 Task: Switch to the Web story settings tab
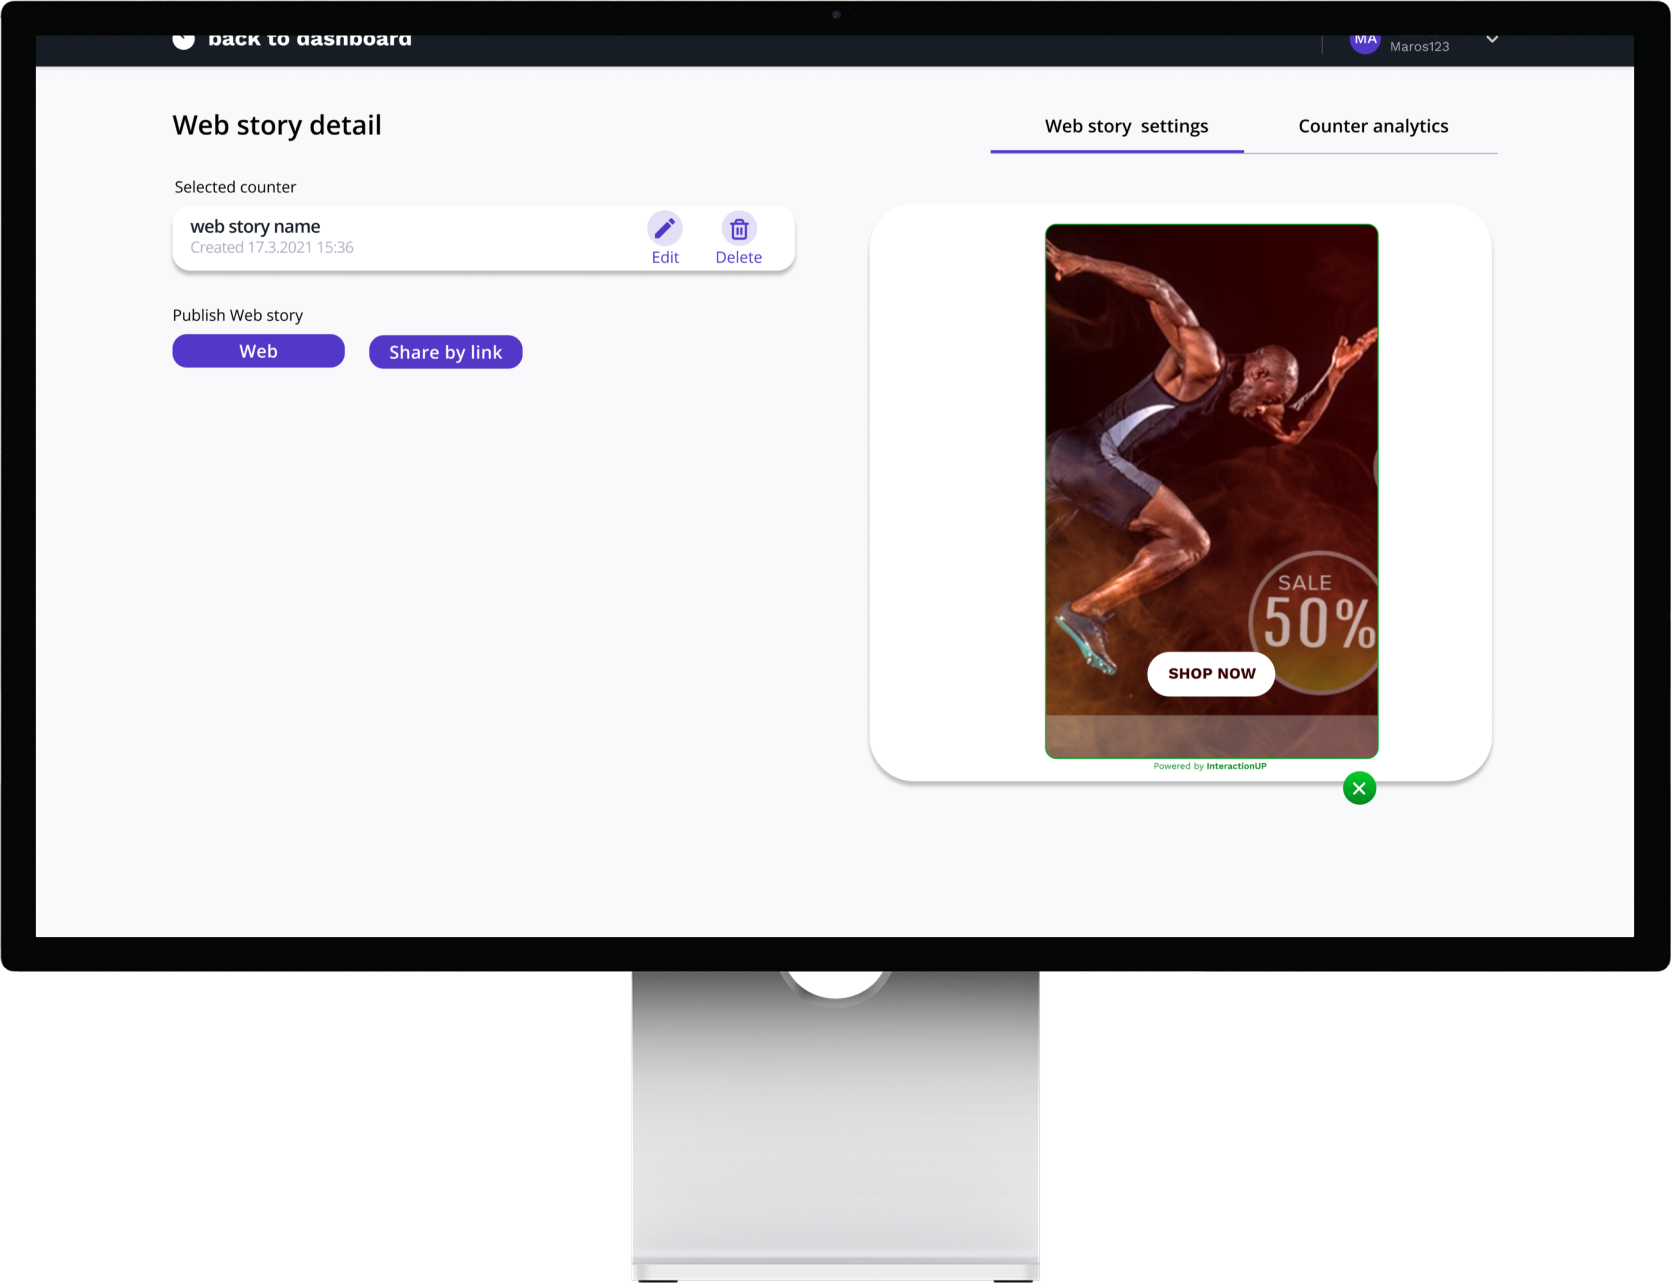(x=1126, y=127)
